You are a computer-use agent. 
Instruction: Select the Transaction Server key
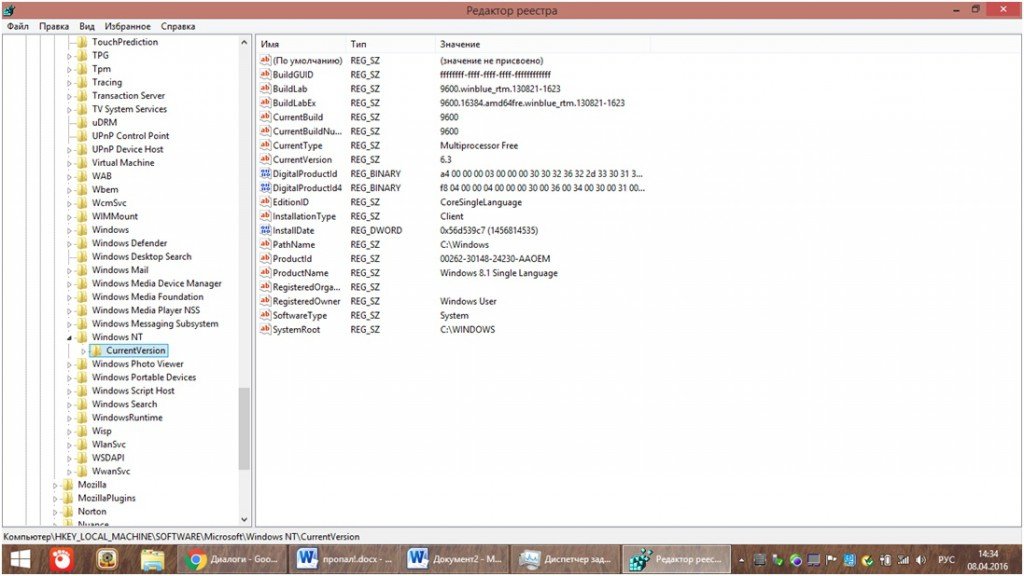pos(128,95)
